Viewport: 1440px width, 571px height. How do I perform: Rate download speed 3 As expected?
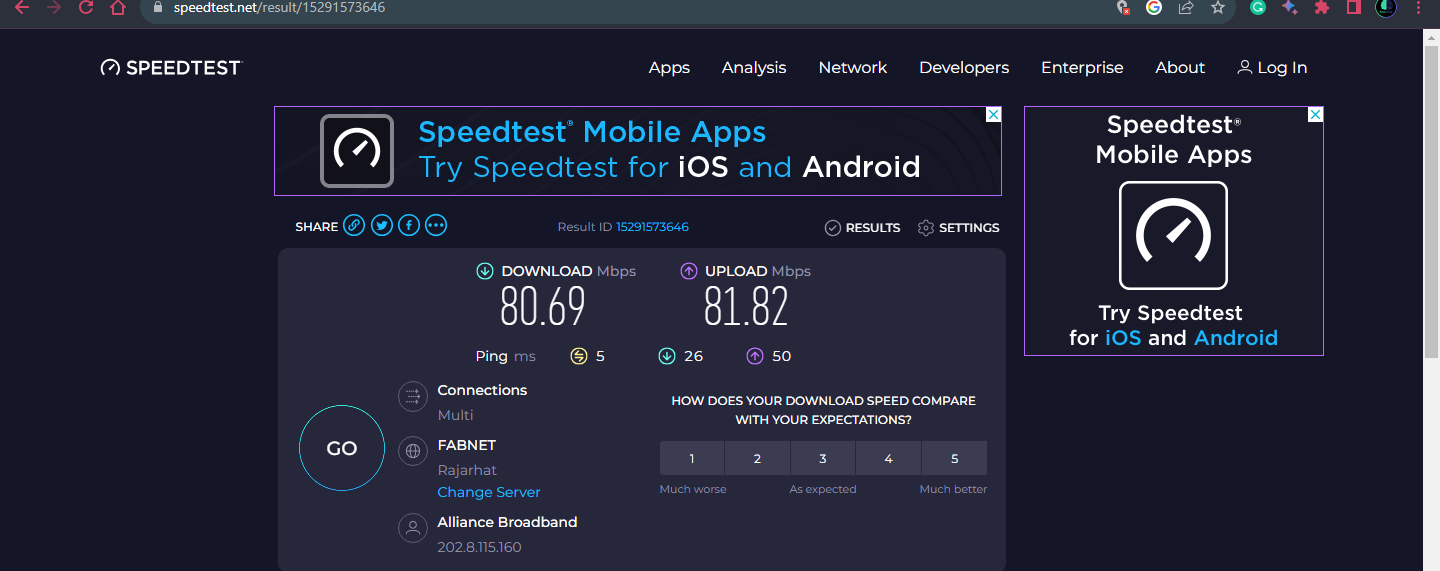[x=823, y=458]
